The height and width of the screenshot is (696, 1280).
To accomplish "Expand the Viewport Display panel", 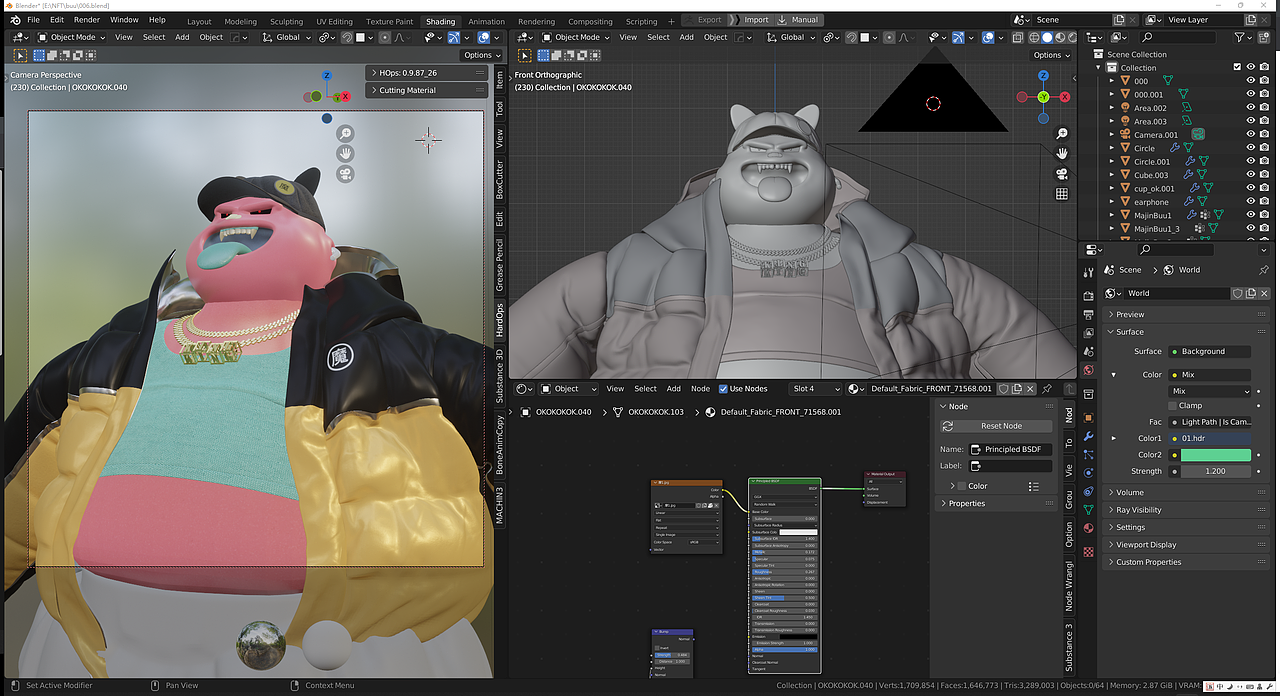I will [1184, 545].
